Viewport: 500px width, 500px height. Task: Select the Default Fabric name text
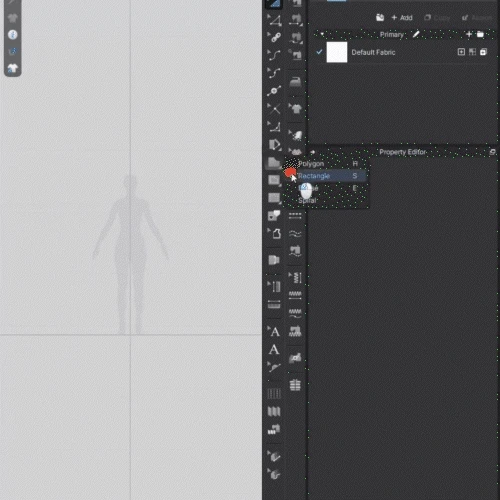click(x=373, y=52)
